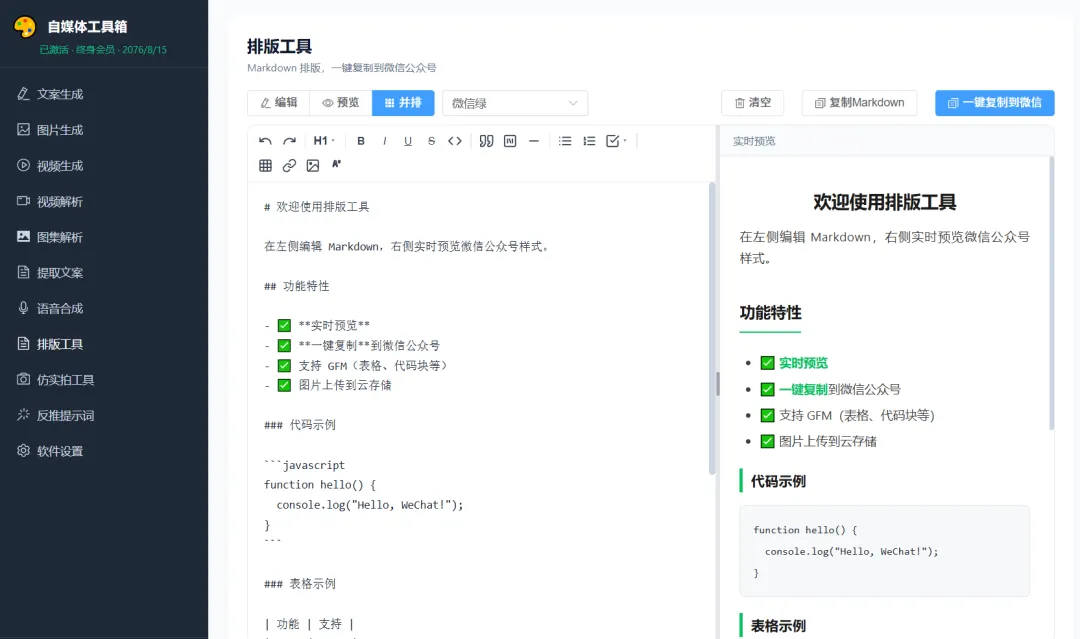The image size is (1080, 639).
Task: Click the editor pane vertical scrollbar
Action: click(712, 329)
